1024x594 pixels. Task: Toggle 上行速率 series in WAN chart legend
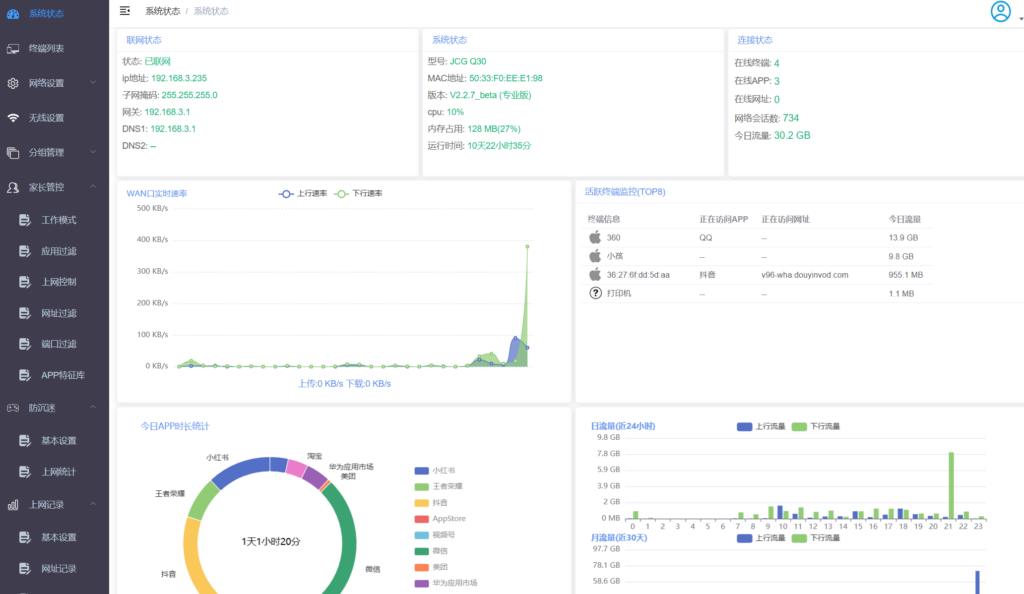point(300,193)
